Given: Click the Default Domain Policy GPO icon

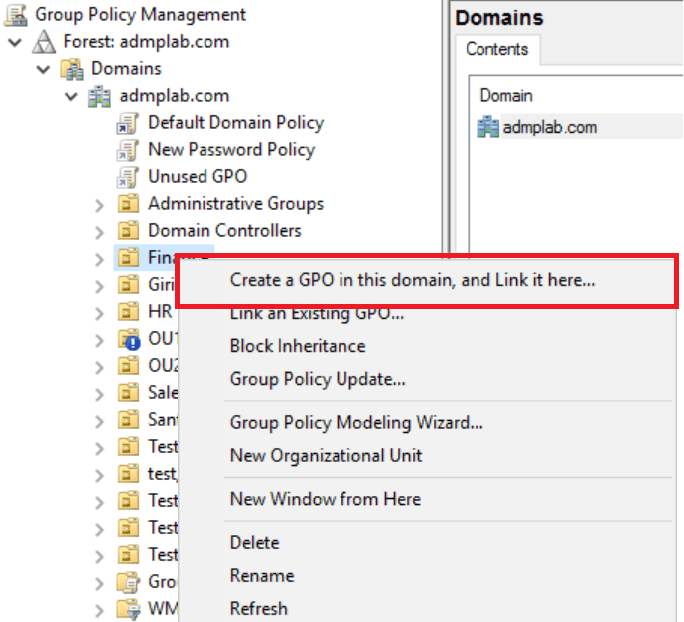Looking at the screenshot, I should (128, 123).
